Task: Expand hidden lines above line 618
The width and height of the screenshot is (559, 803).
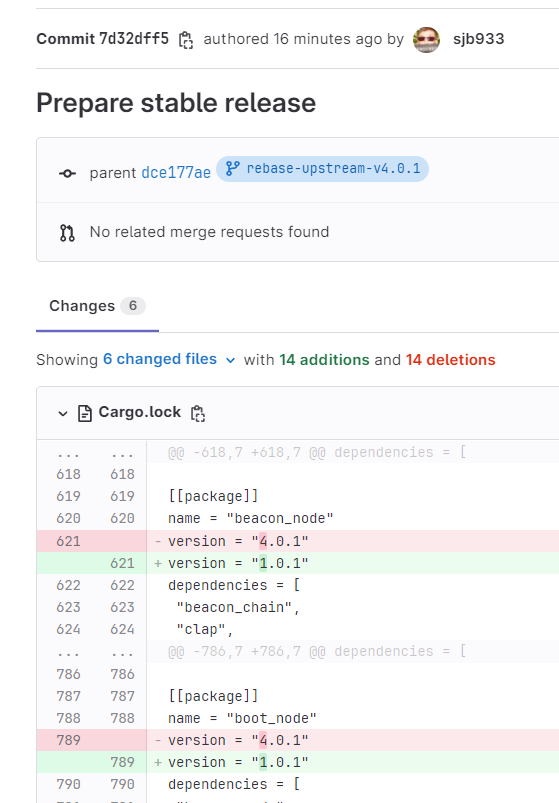Action: pyautogui.click(x=95, y=452)
